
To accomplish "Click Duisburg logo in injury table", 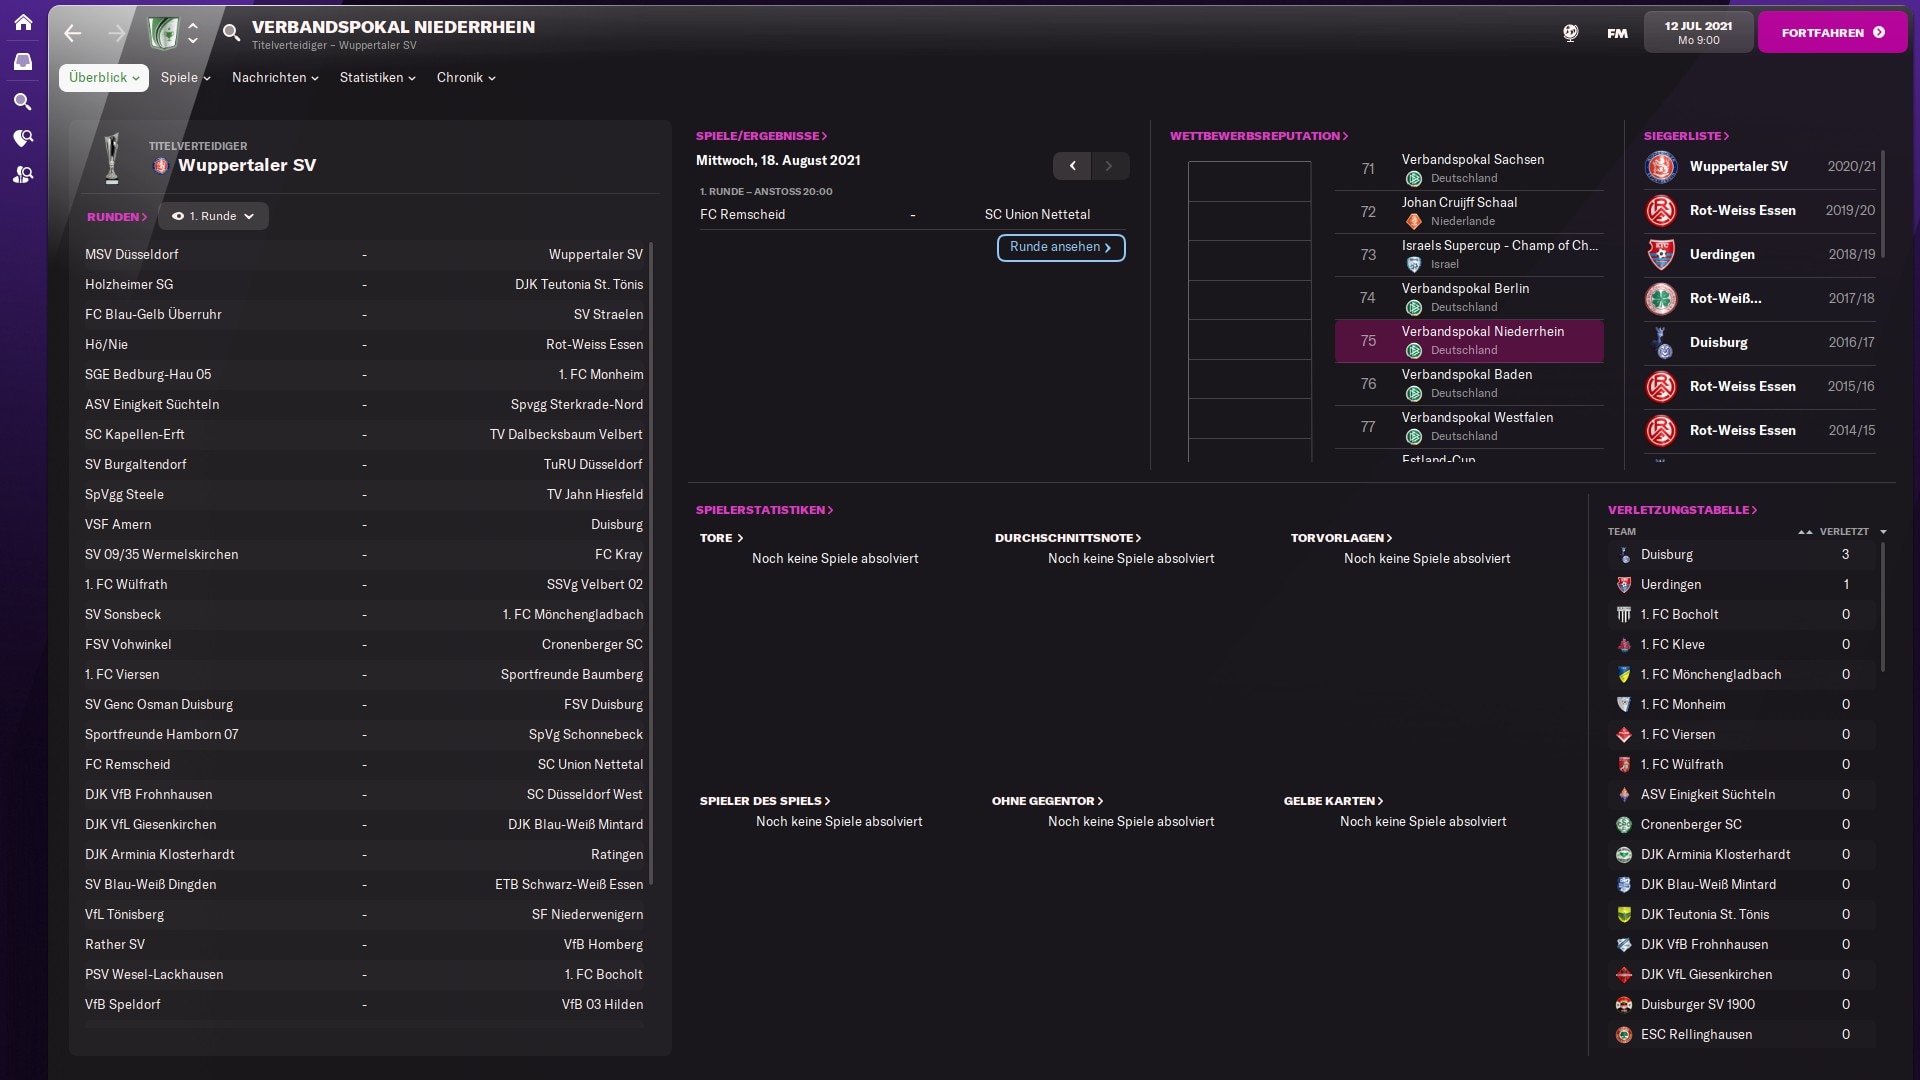I will coord(1624,555).
